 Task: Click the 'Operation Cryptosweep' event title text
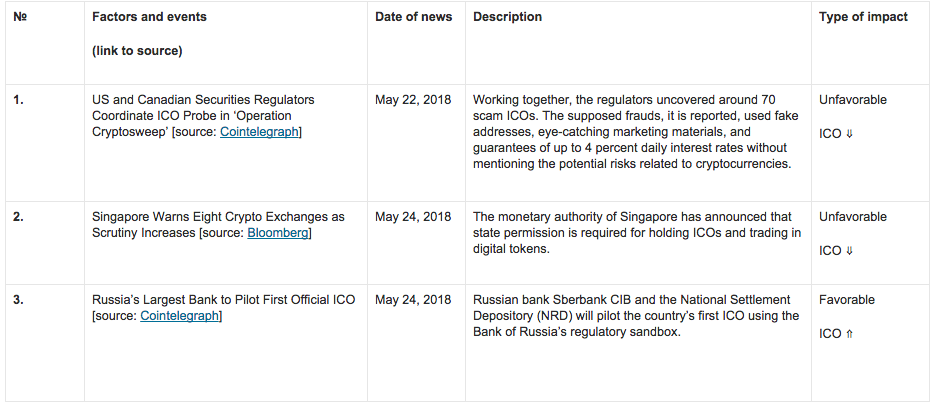[203, 115]
